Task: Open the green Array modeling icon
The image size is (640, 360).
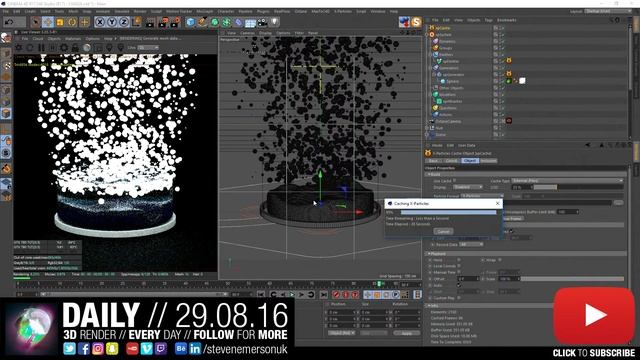Action: (x=226, y=22)
